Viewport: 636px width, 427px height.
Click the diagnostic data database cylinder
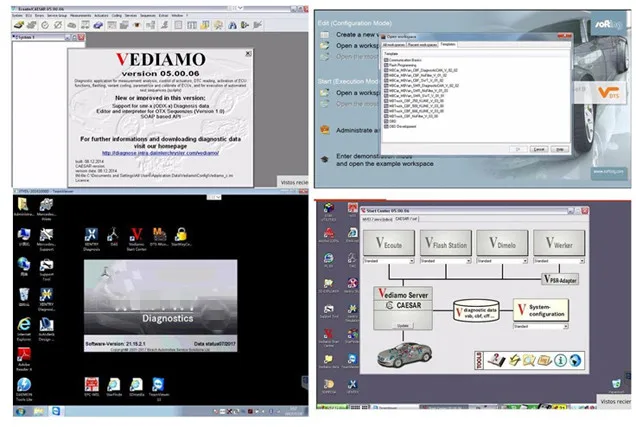tap(476, 311)
